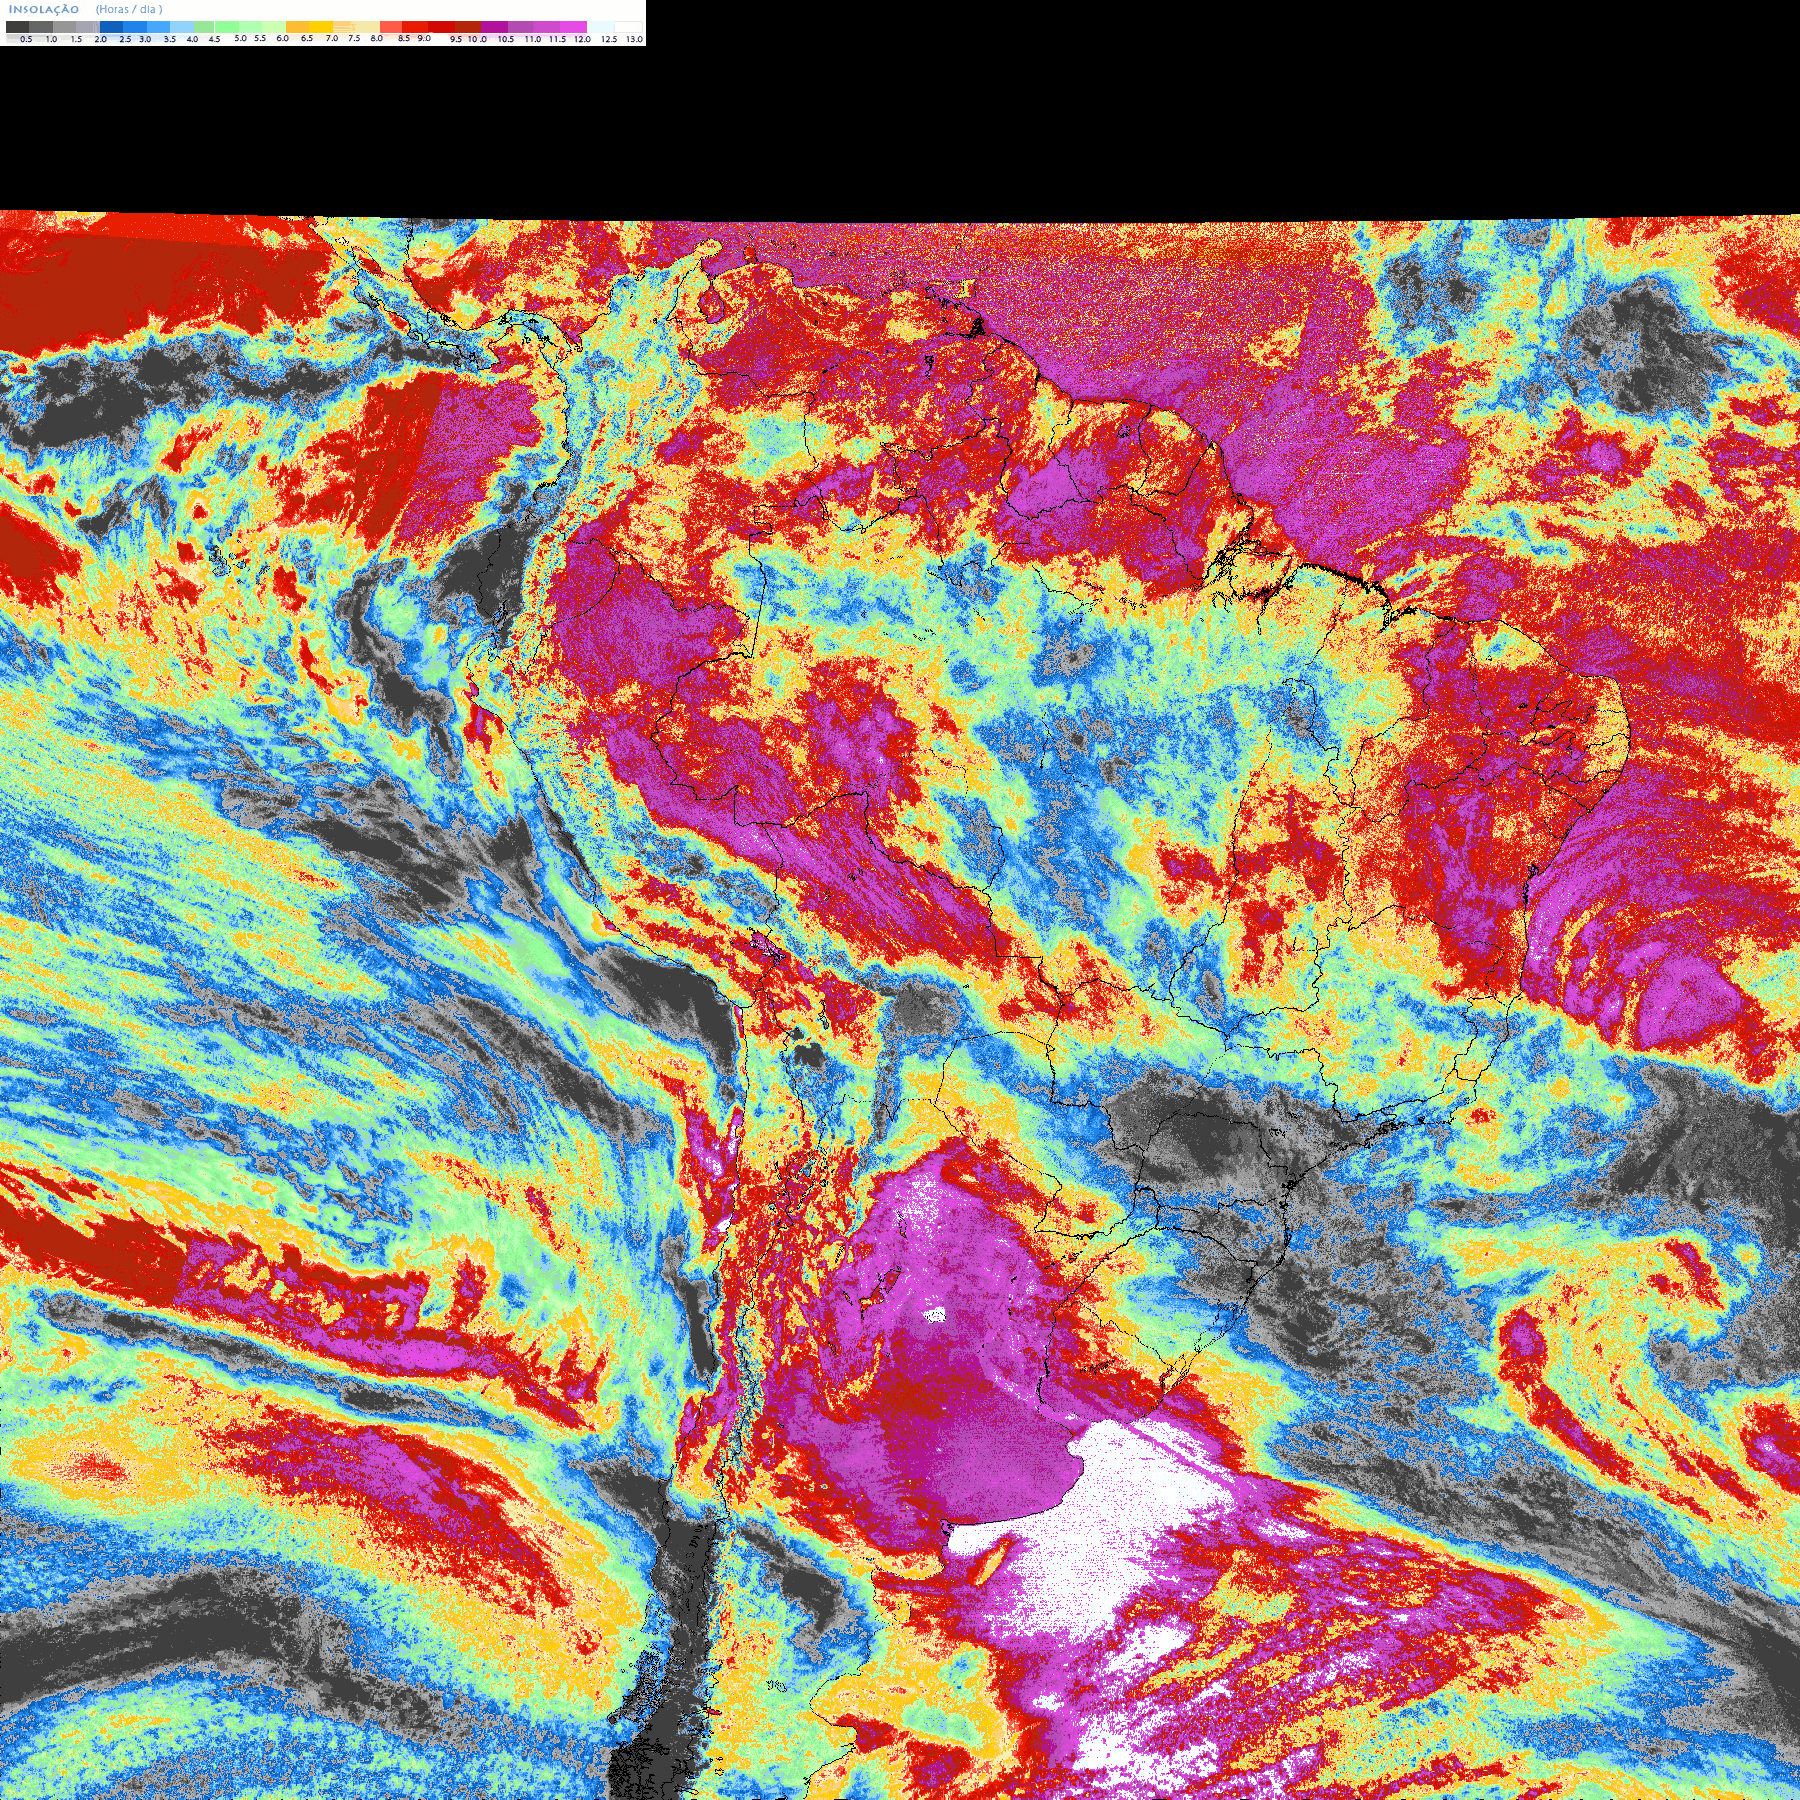
Task: Click the INSOLAÇÃO legend title
Action: click(x=44, y=9)
